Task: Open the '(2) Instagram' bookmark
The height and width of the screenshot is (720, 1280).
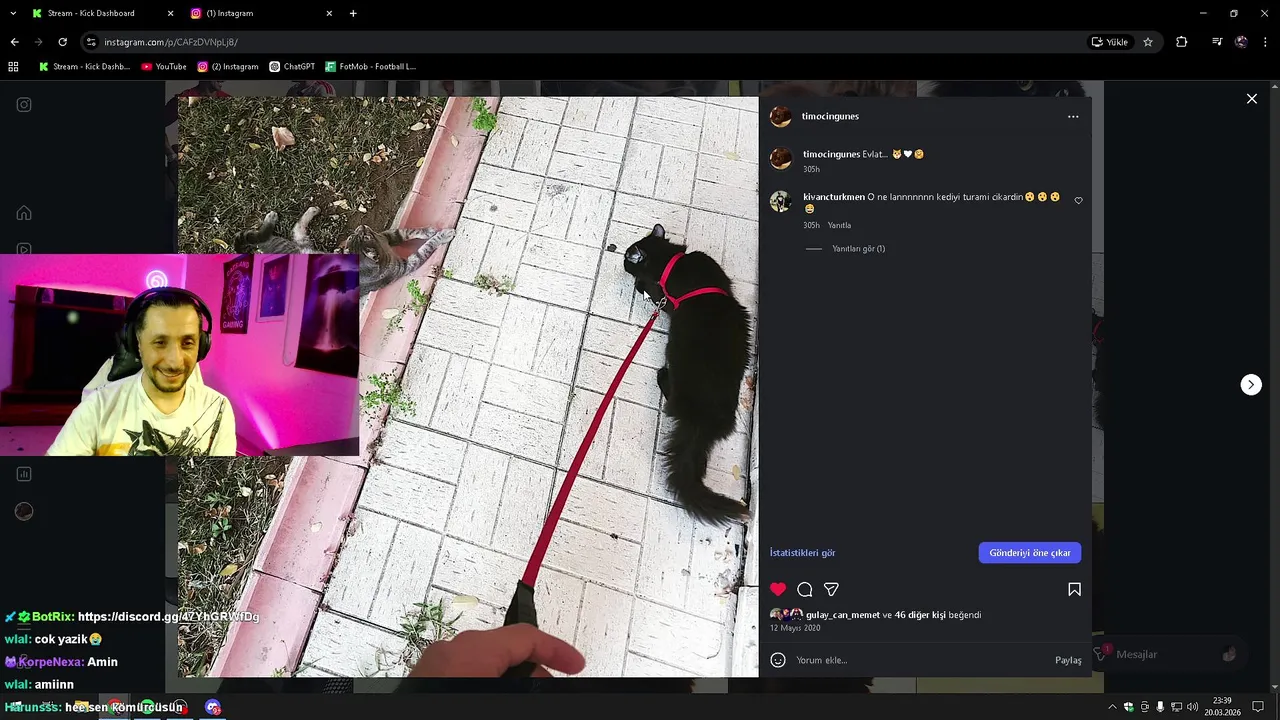Action: [228, 67]
